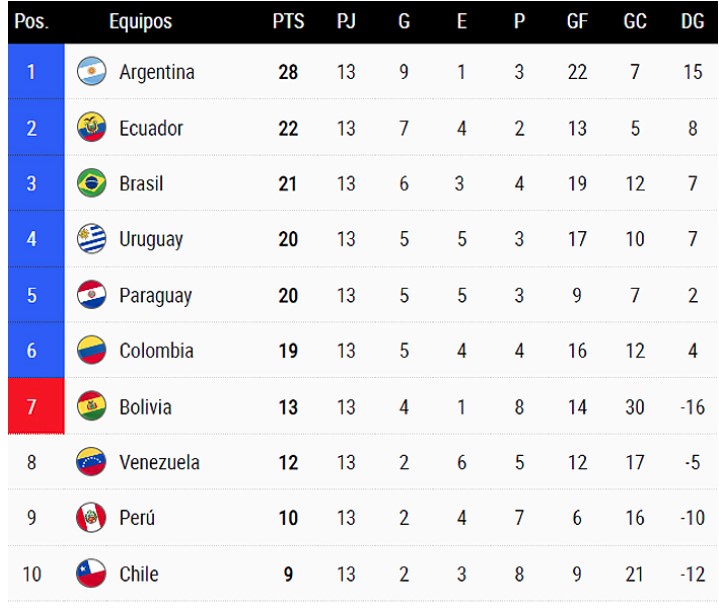Click Argentina's 28 points value

(x=288, y=72)
